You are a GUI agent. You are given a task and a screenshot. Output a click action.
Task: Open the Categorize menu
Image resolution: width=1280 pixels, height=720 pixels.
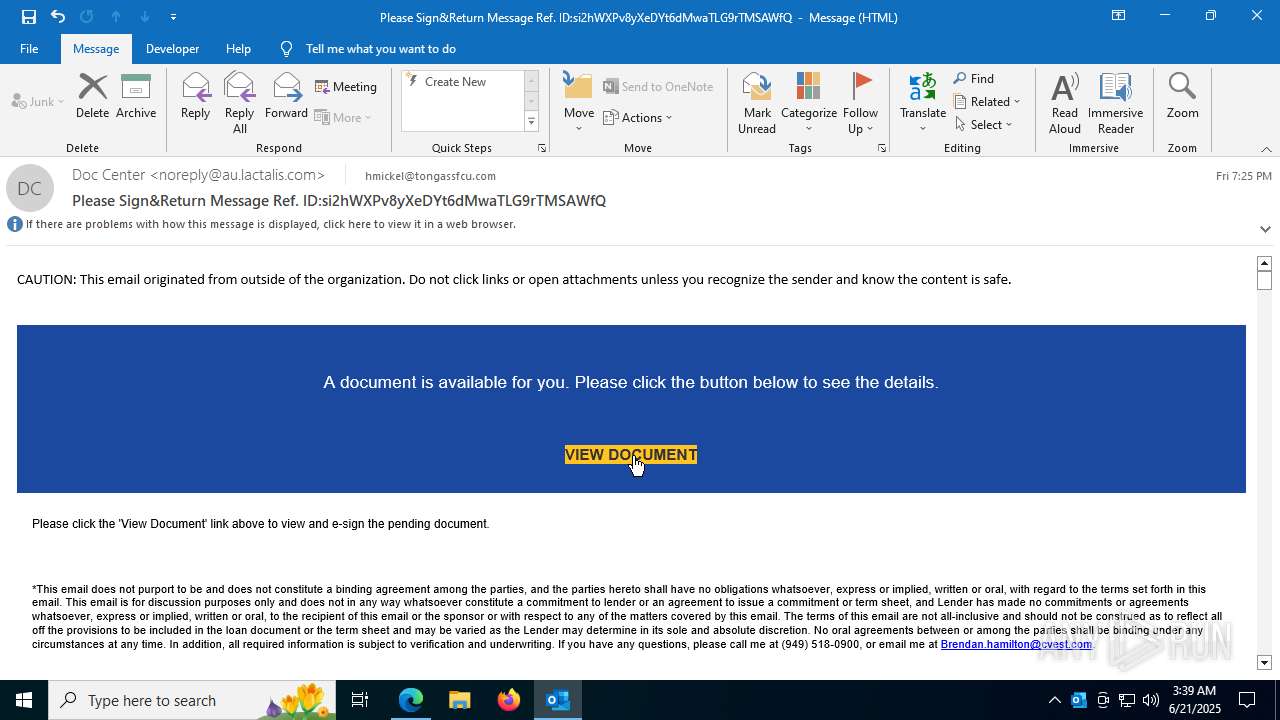pyautogui.click(x=808, y=103)
